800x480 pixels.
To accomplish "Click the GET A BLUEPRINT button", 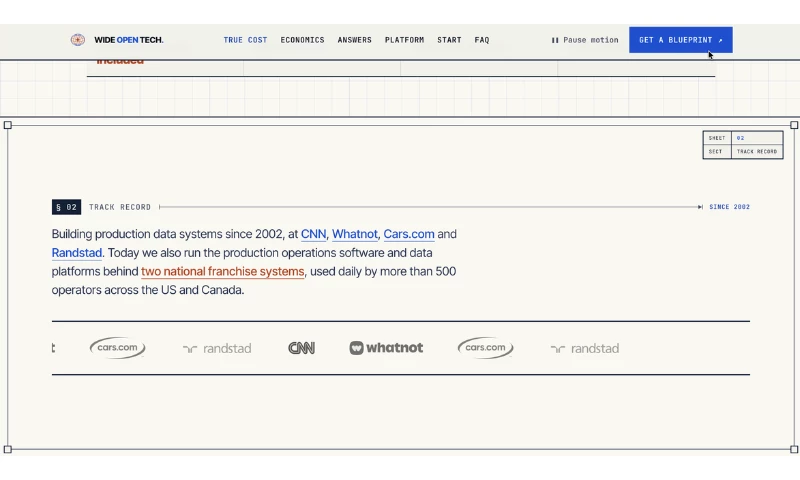I will pos(681,40).
